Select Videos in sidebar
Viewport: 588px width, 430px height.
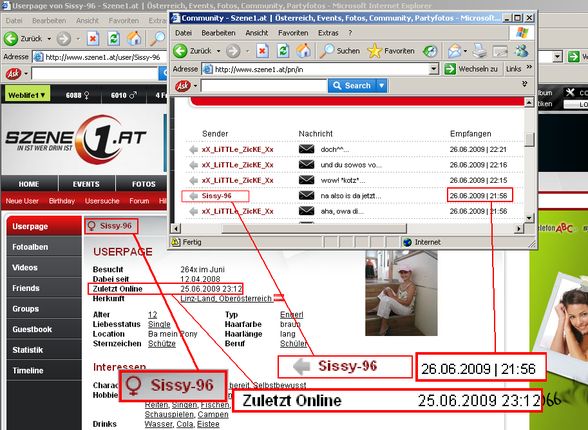click(x=44, y=268)
